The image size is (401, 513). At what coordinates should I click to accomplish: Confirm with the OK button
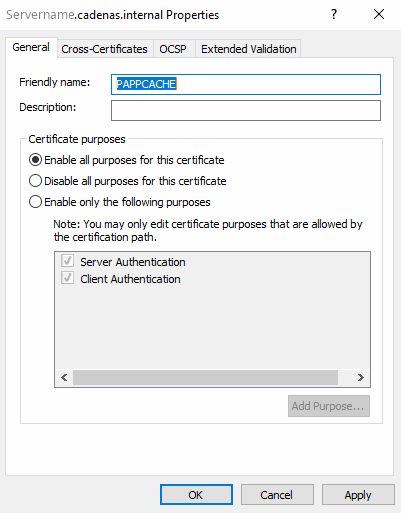[196, 495]
